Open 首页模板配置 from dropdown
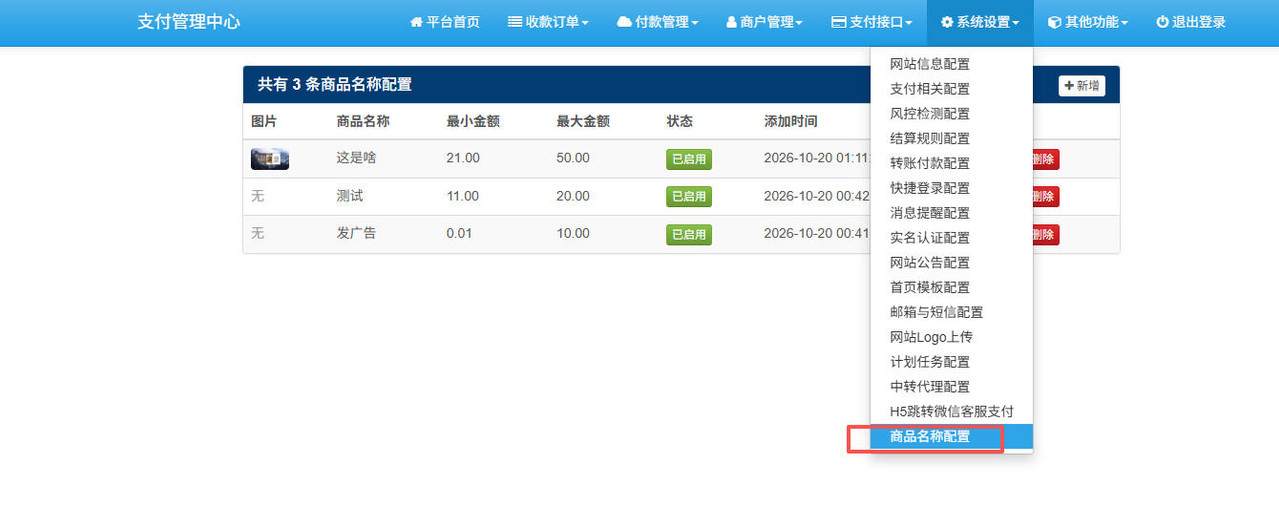The width and height of the screenshot is (1279, 507). point(951,287)
